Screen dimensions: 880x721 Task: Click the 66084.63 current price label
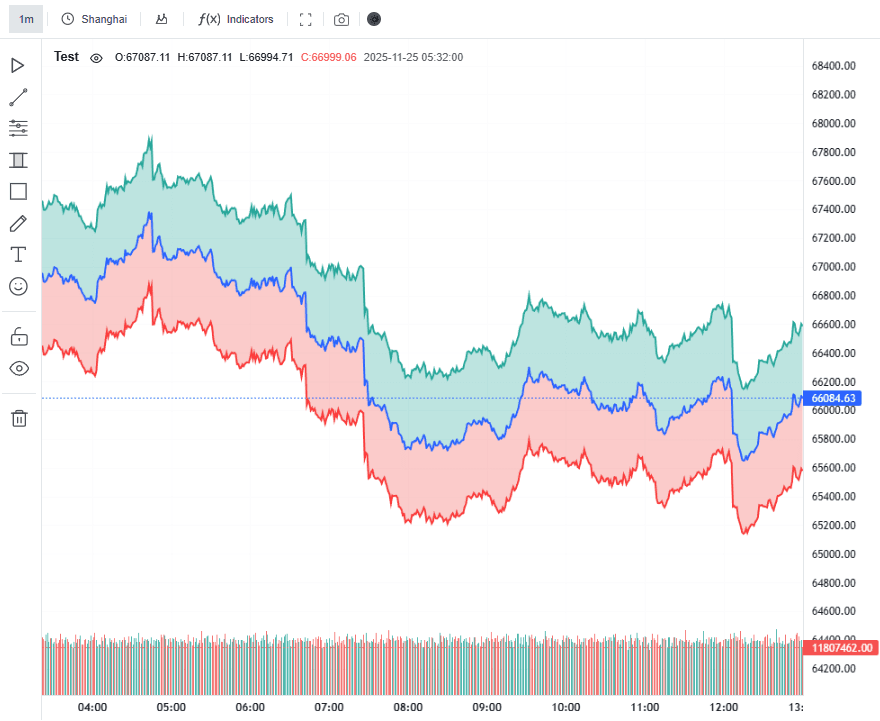[x=834, y=398]
